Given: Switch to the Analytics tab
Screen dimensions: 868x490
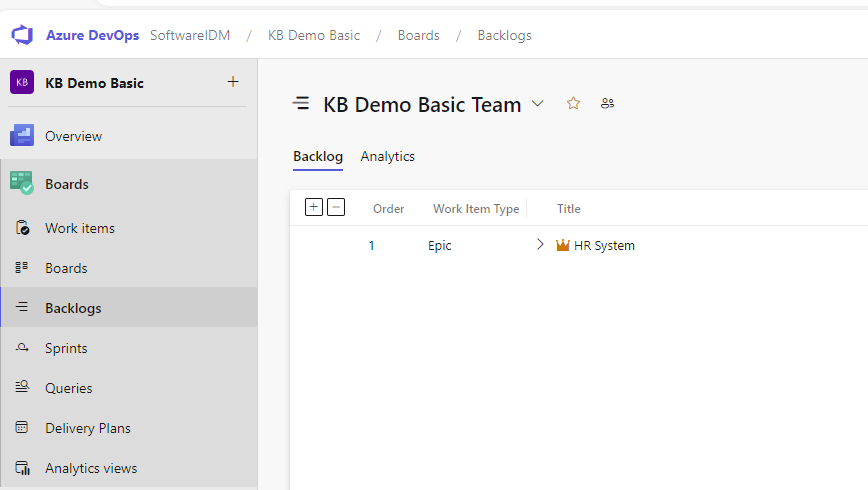Looking at the screenshot, I should [388, 157].
